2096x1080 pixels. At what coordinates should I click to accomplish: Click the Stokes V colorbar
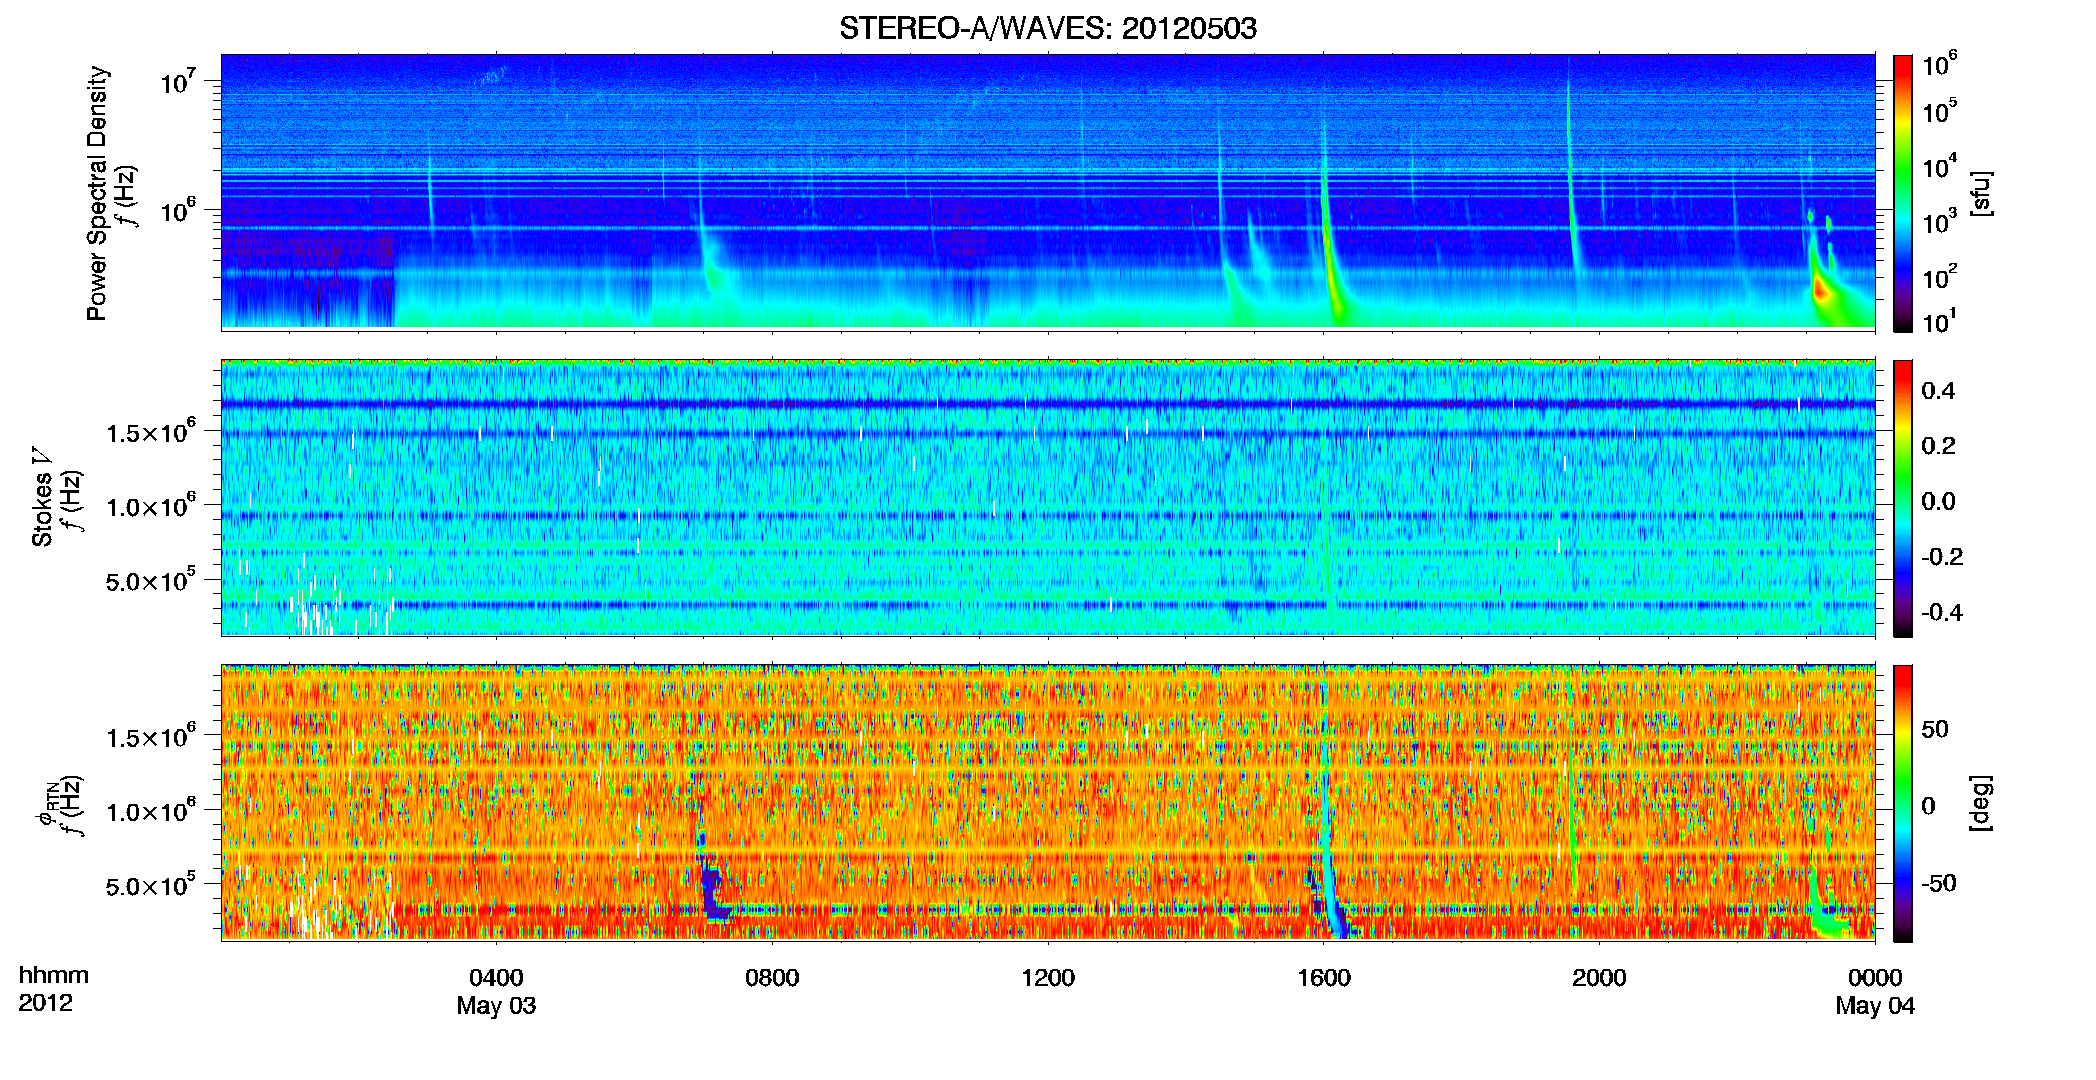[x=1902, y=498]
